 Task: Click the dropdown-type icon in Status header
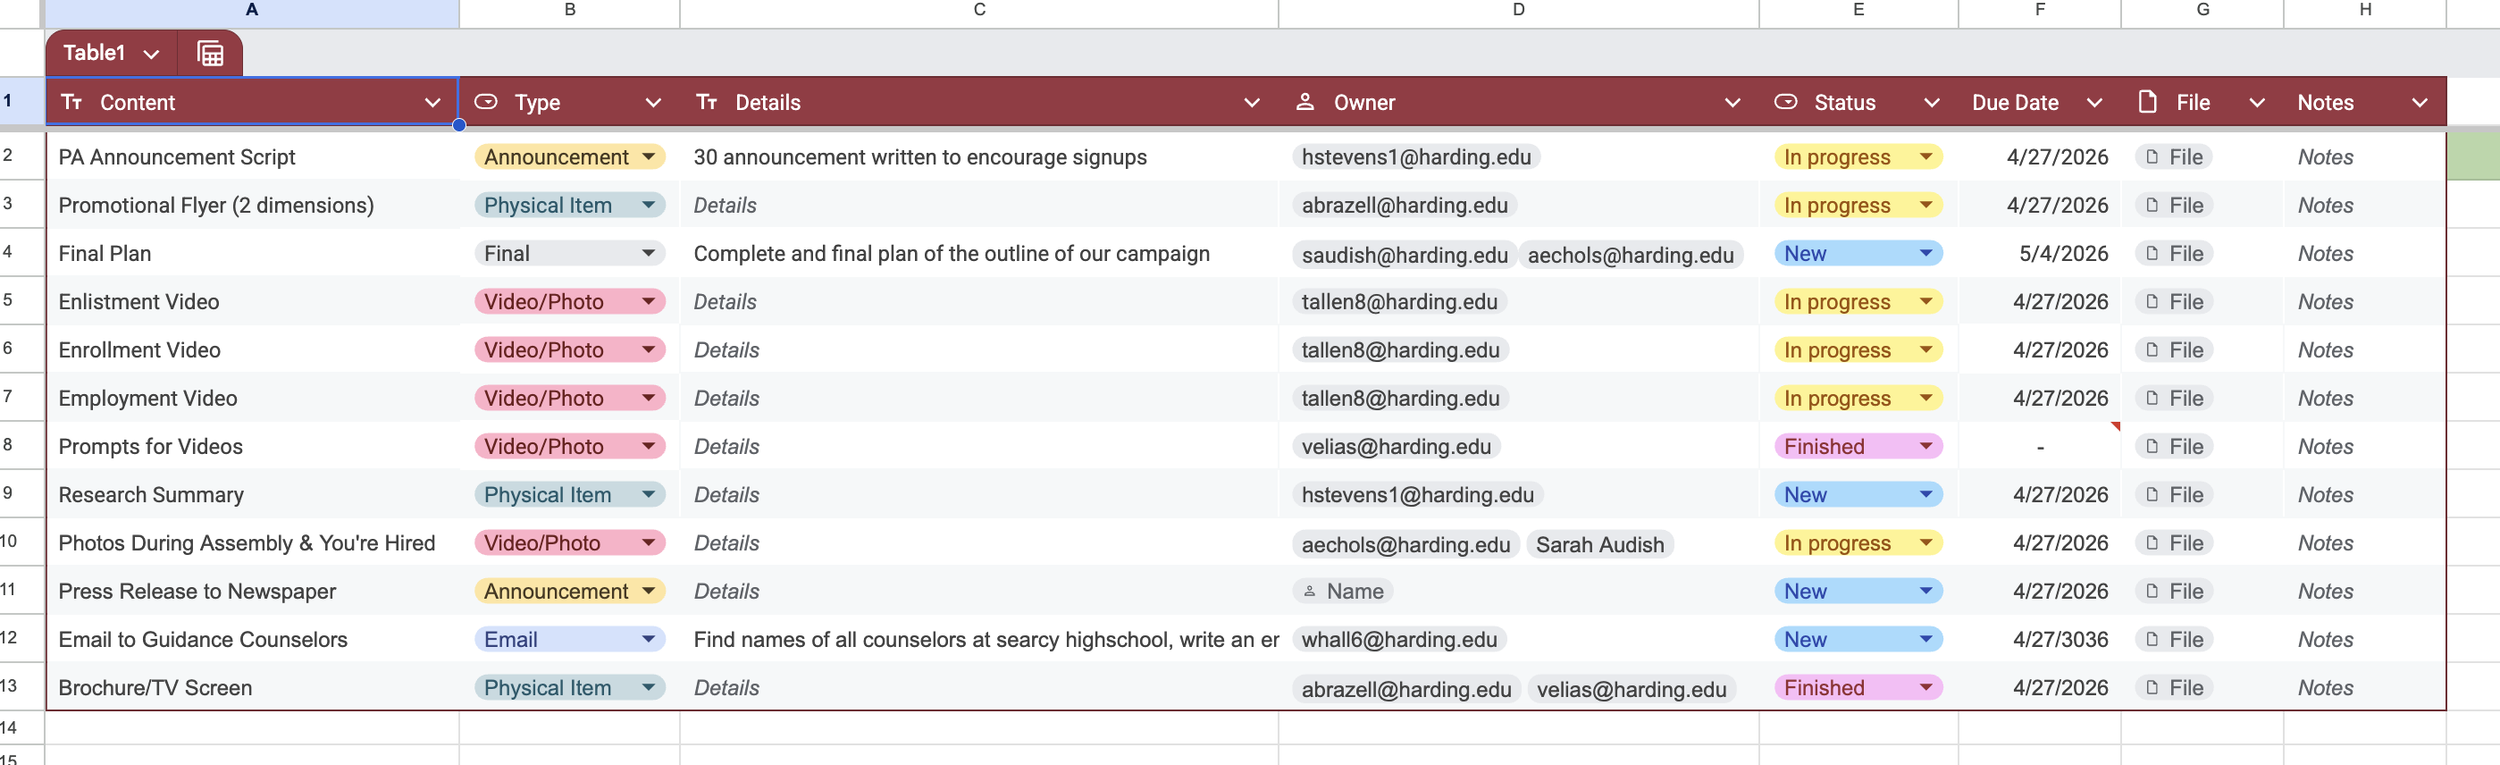(1786, 102)
